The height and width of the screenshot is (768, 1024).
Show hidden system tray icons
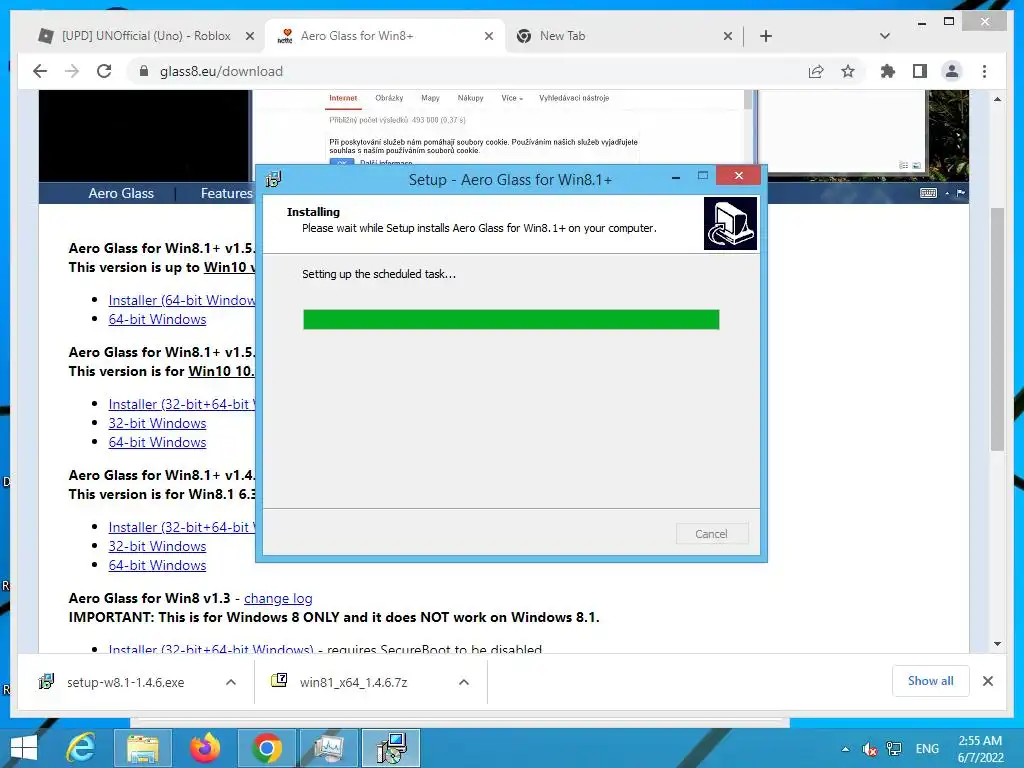845,749
